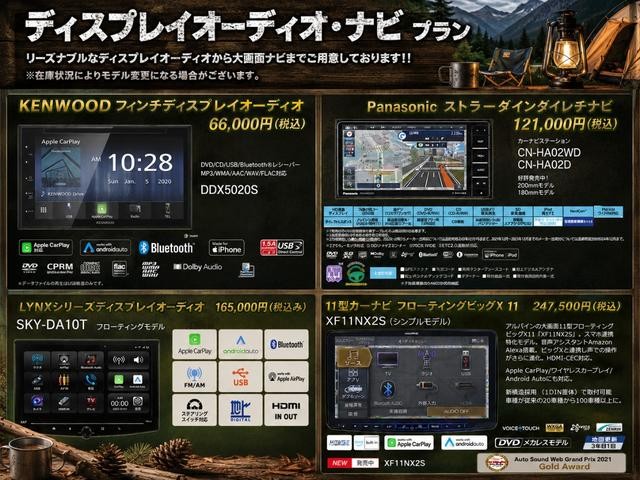Click the CPRM logo
Viewport: 640px width, 480px height.
(x=60, y=268)
